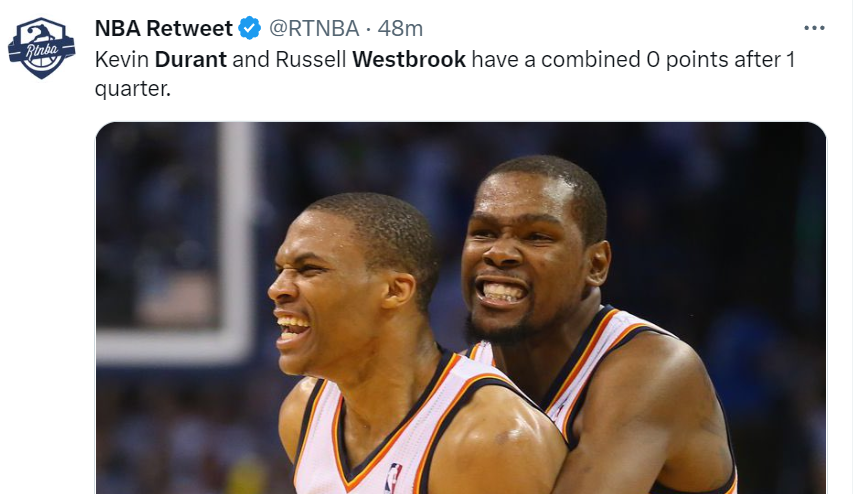The height and width of the screenshot is (494, 867).
Task: Click the 48m timestamp
Action: click(400, 28)
